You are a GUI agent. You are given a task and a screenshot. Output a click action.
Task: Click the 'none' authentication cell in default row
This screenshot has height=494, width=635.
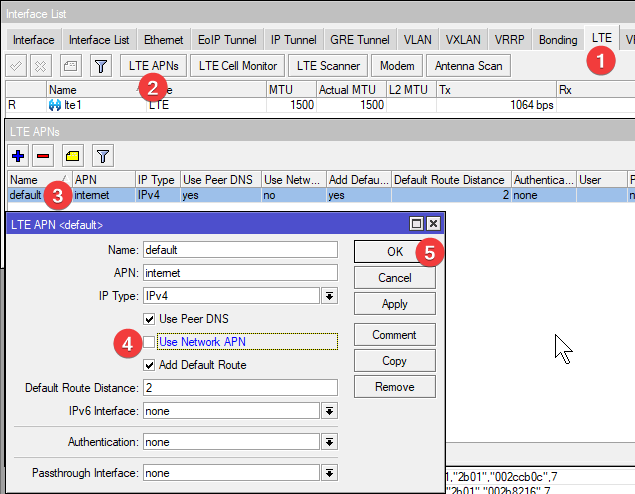point(544,195)
